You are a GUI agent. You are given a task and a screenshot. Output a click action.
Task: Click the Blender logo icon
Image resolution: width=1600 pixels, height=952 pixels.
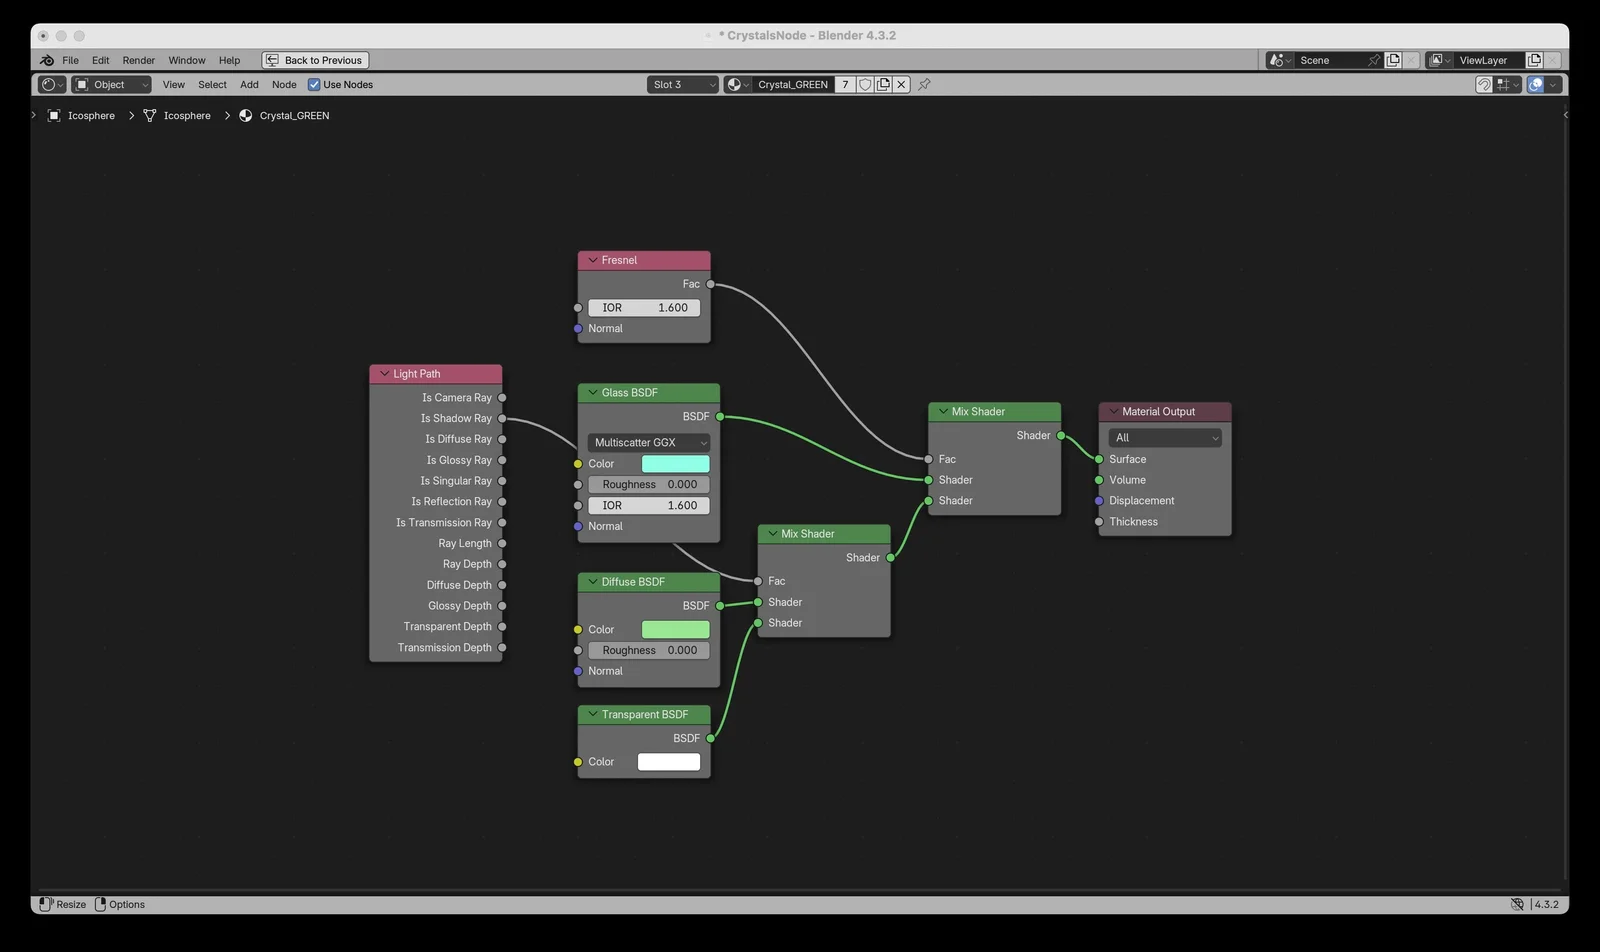[47, 60]
